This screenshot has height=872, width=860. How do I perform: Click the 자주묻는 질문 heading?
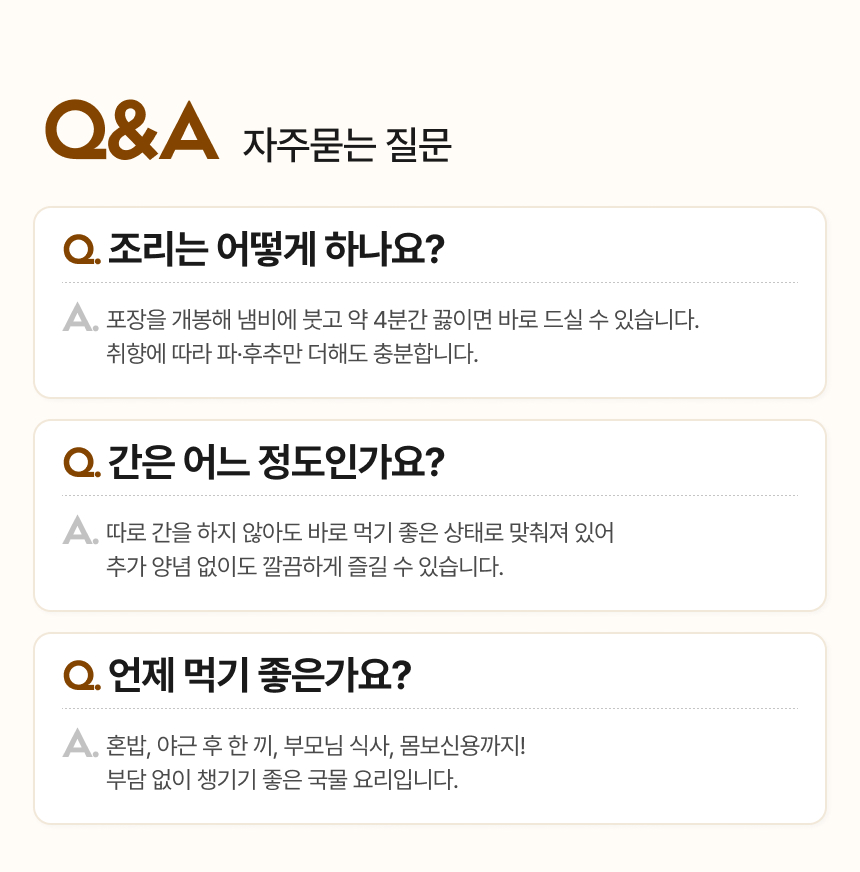347,145
